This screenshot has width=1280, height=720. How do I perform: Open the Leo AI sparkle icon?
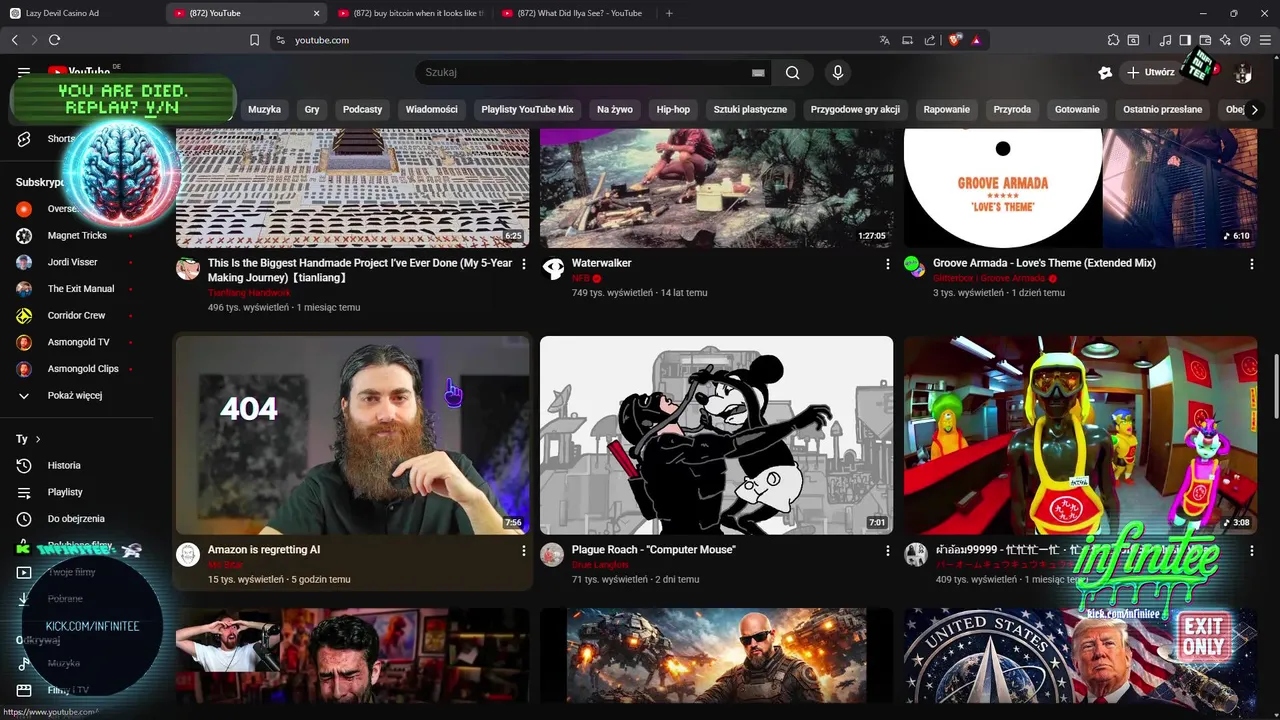(1225, 40)
